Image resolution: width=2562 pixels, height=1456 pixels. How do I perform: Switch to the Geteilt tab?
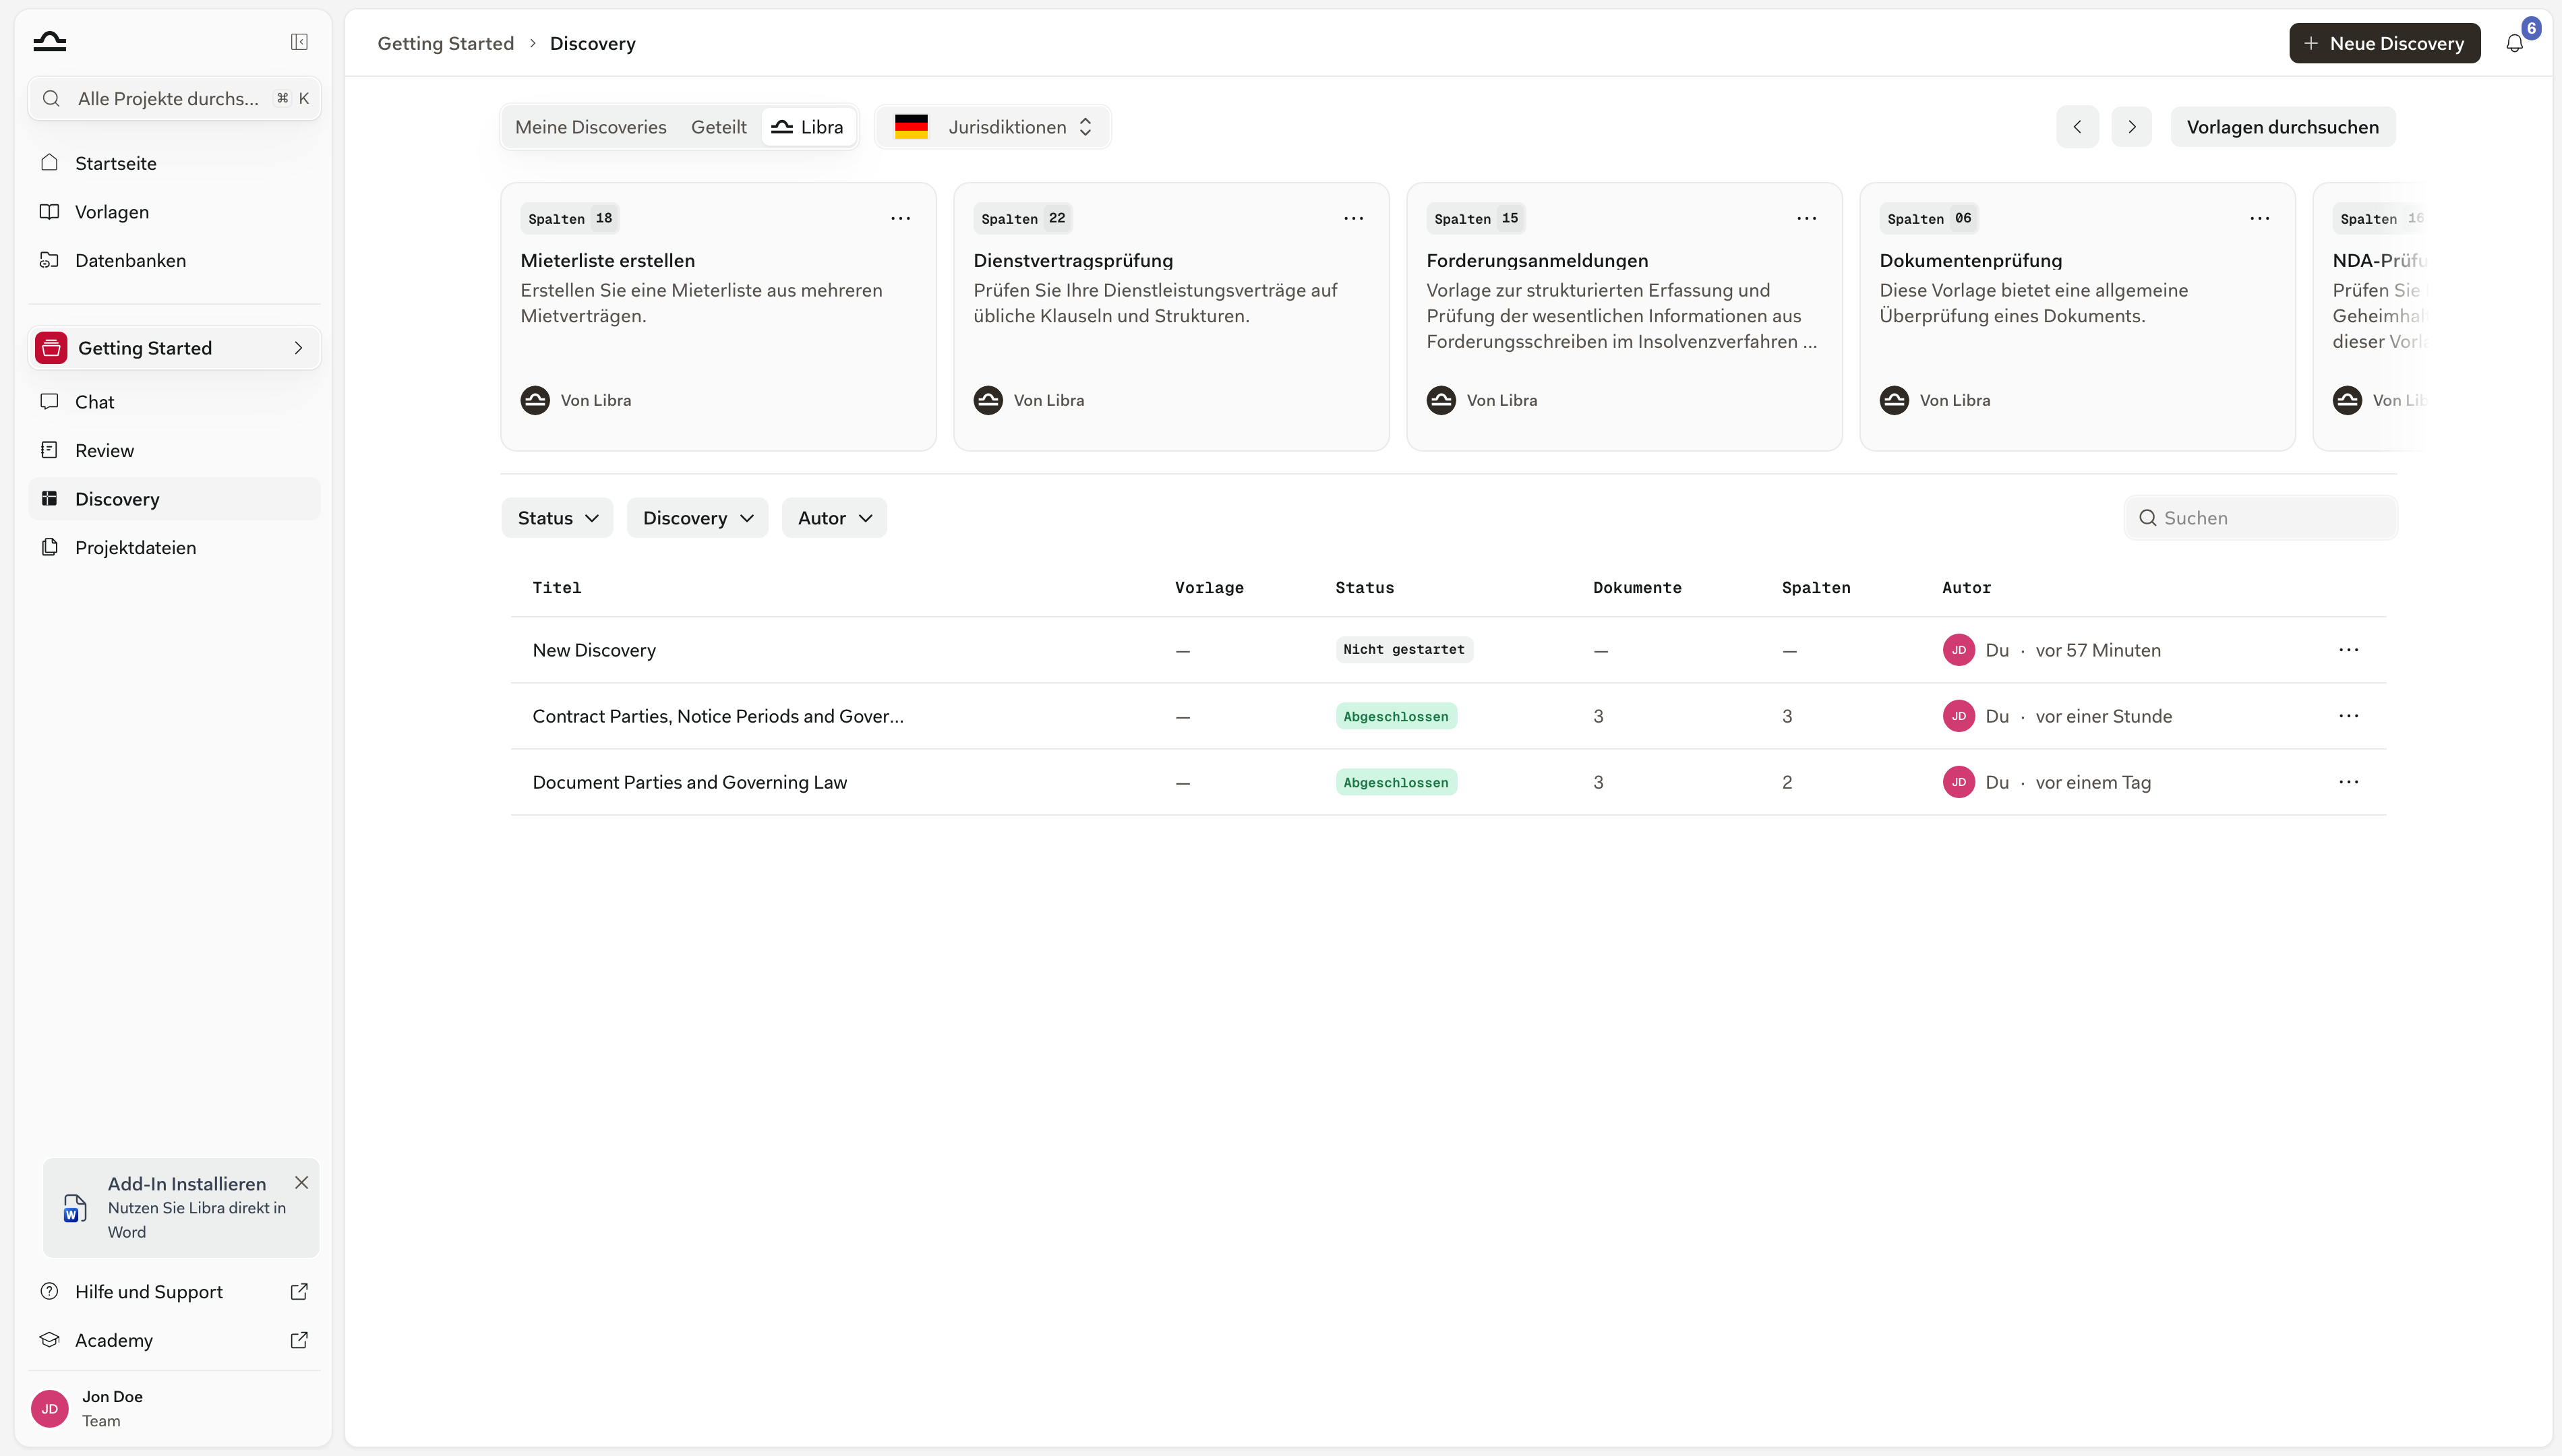click(718, 127)
